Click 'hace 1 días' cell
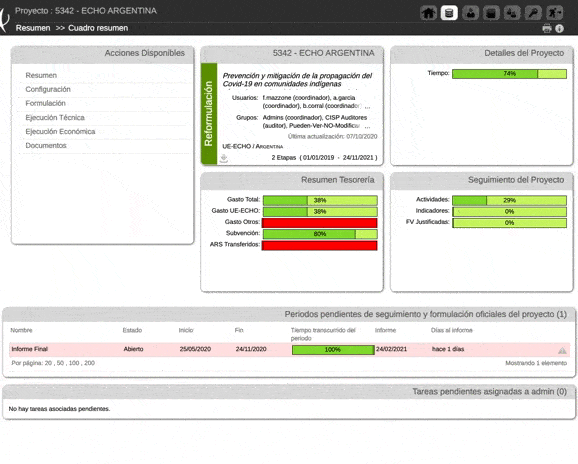This screenshot has width=578, height=464. (x=448, y=349)
